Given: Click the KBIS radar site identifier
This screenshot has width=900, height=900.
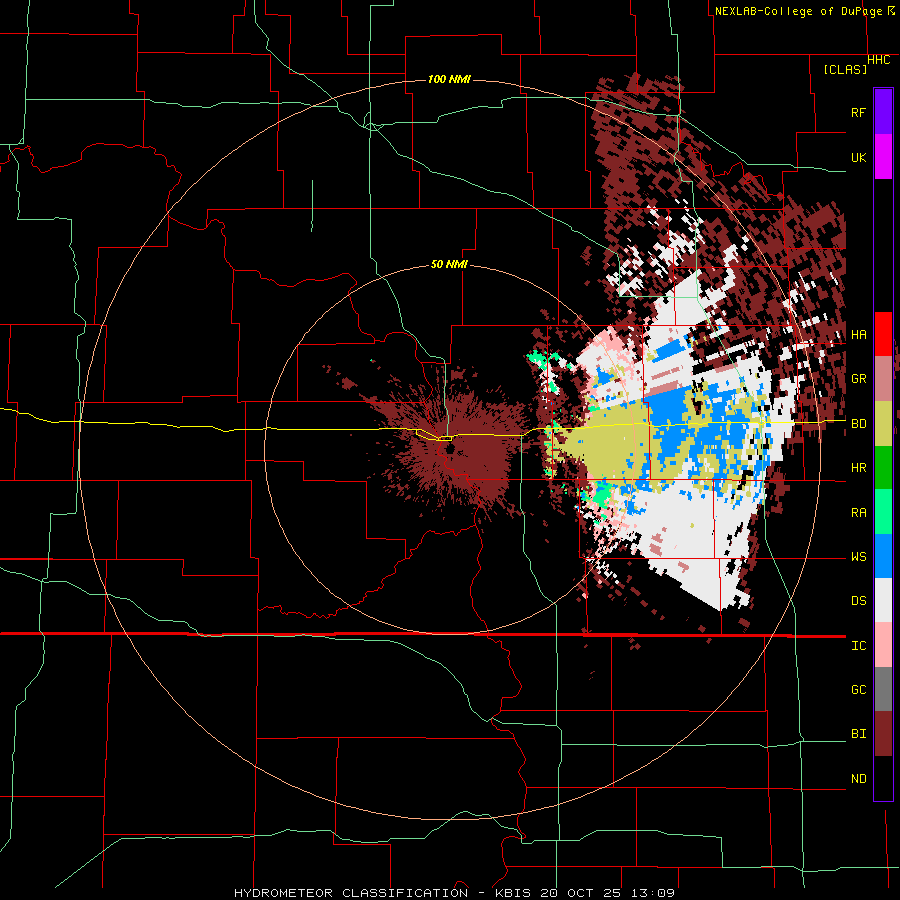Looking at the screenshot, I should click(515, 893).
